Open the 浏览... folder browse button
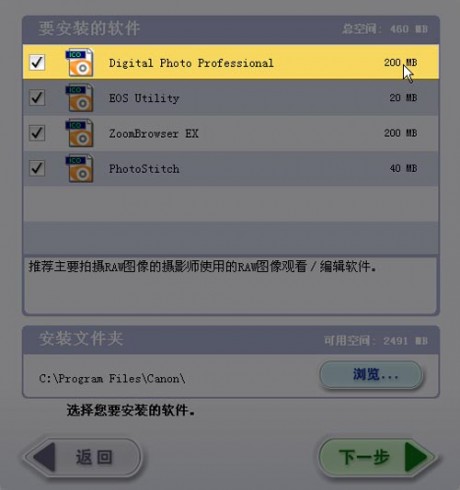 [x=371, y=375]
